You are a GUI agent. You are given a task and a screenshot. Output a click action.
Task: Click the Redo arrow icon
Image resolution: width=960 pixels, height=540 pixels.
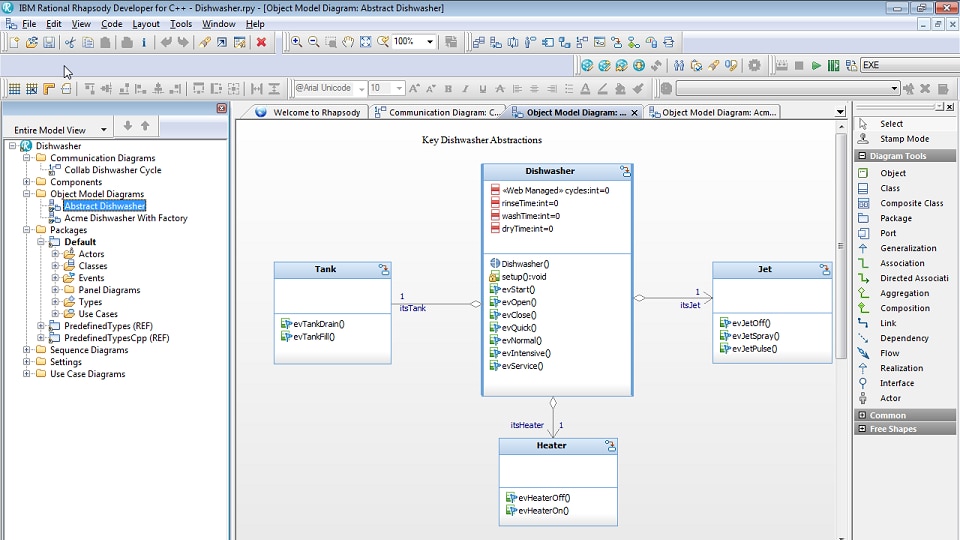point(183,42)
